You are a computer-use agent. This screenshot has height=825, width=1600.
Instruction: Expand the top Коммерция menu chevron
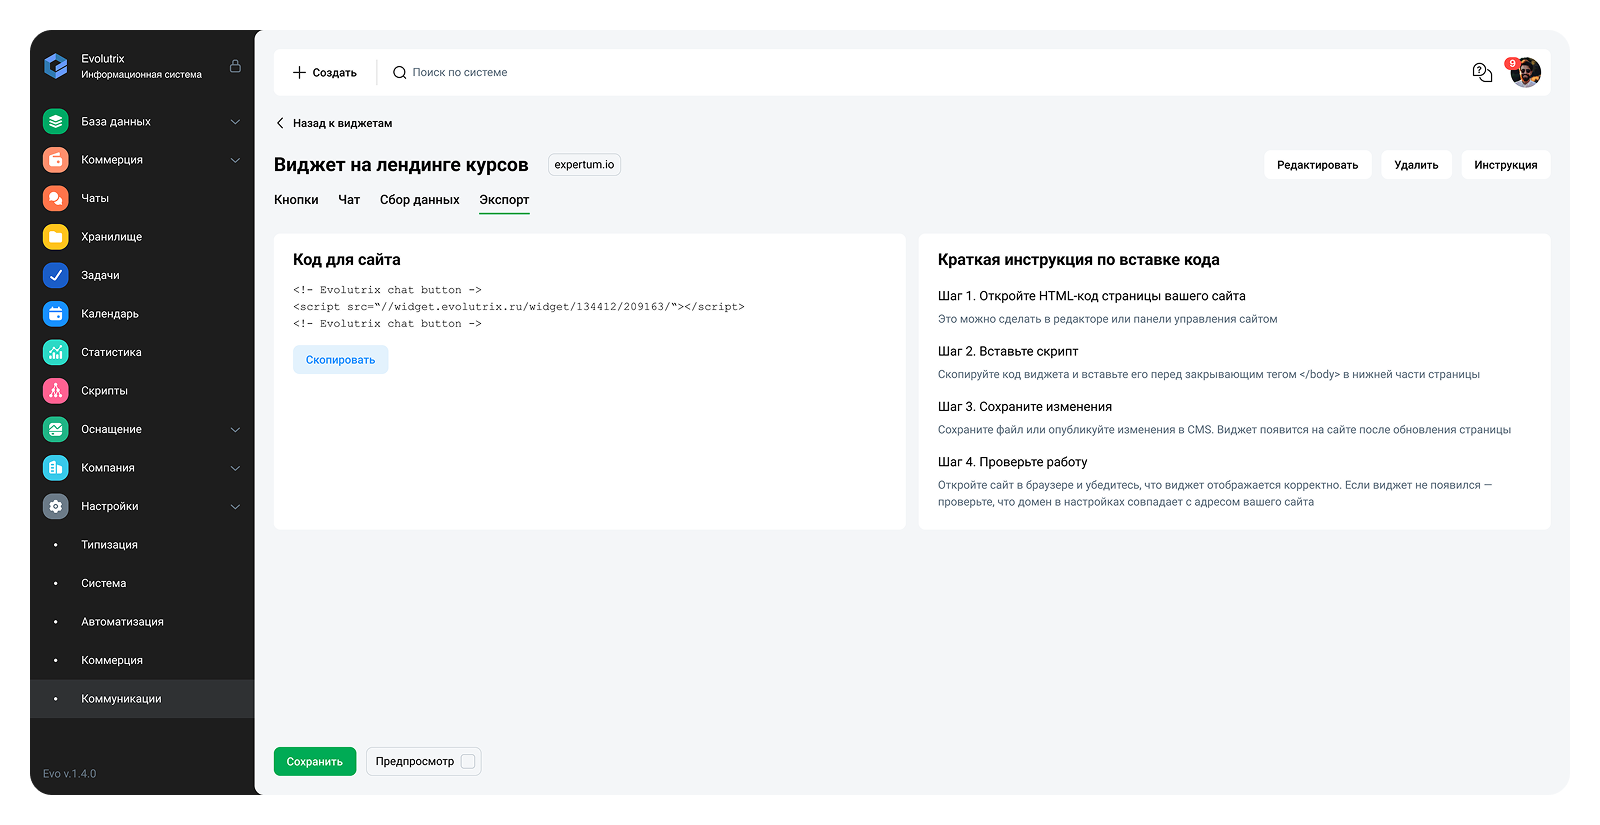coord(235,160)
